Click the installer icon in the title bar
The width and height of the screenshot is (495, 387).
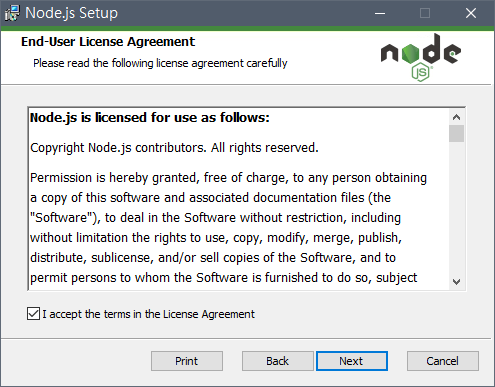point(12,13)
